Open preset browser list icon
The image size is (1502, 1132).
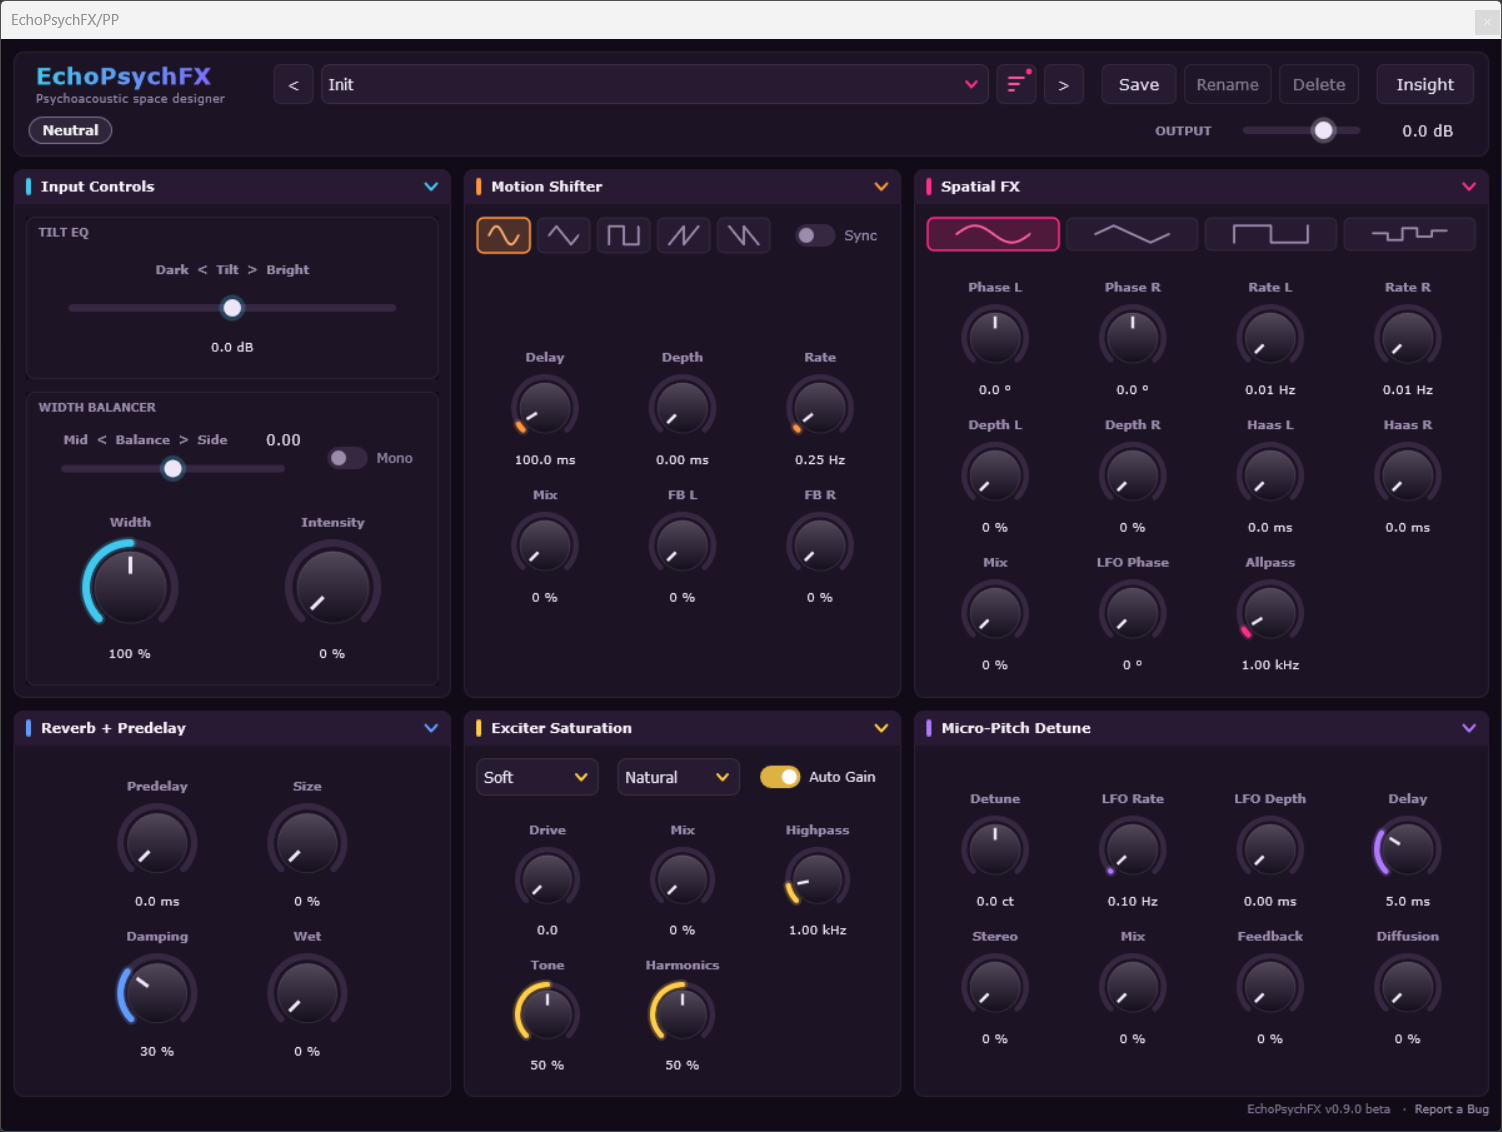(1016, 85)
